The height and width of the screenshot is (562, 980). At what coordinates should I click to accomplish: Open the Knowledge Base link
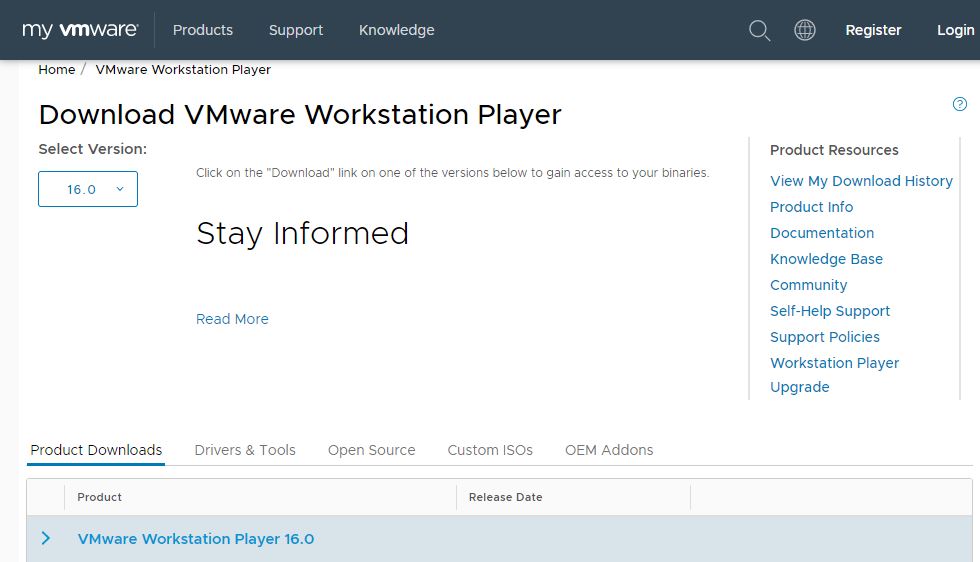point(826,259)
